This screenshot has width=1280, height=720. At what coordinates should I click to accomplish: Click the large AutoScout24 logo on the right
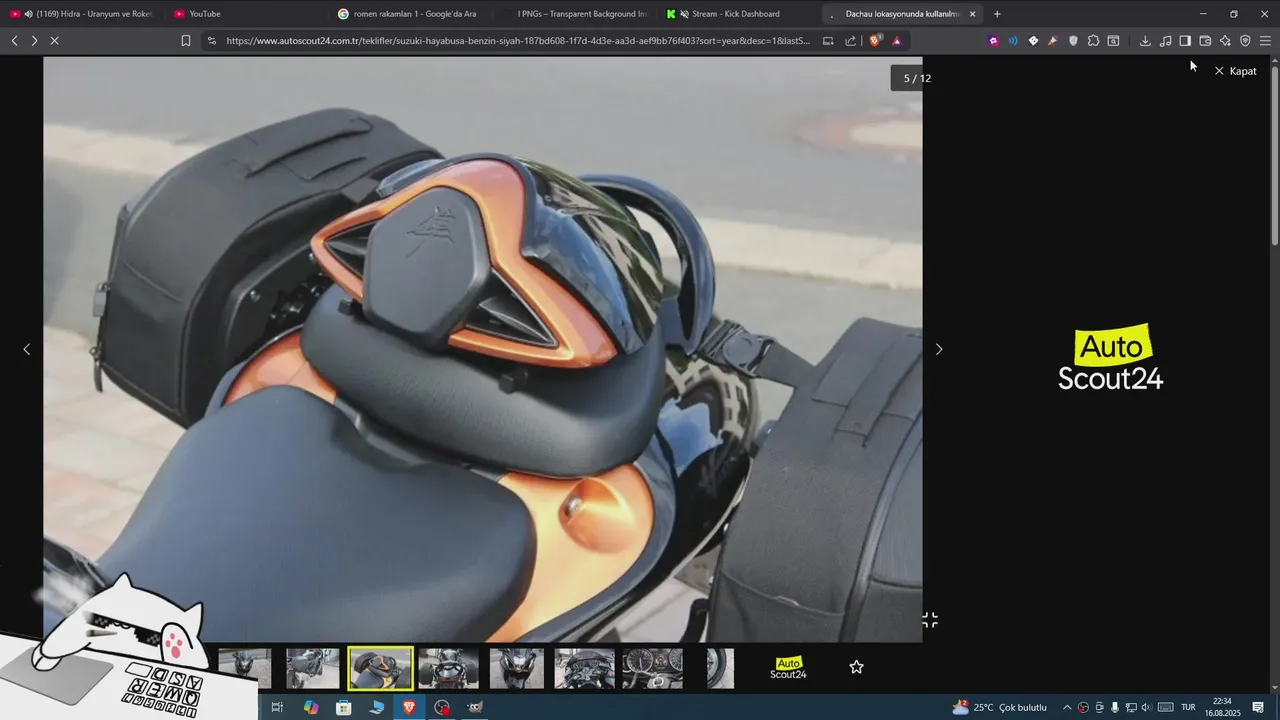click(1111, 357)
